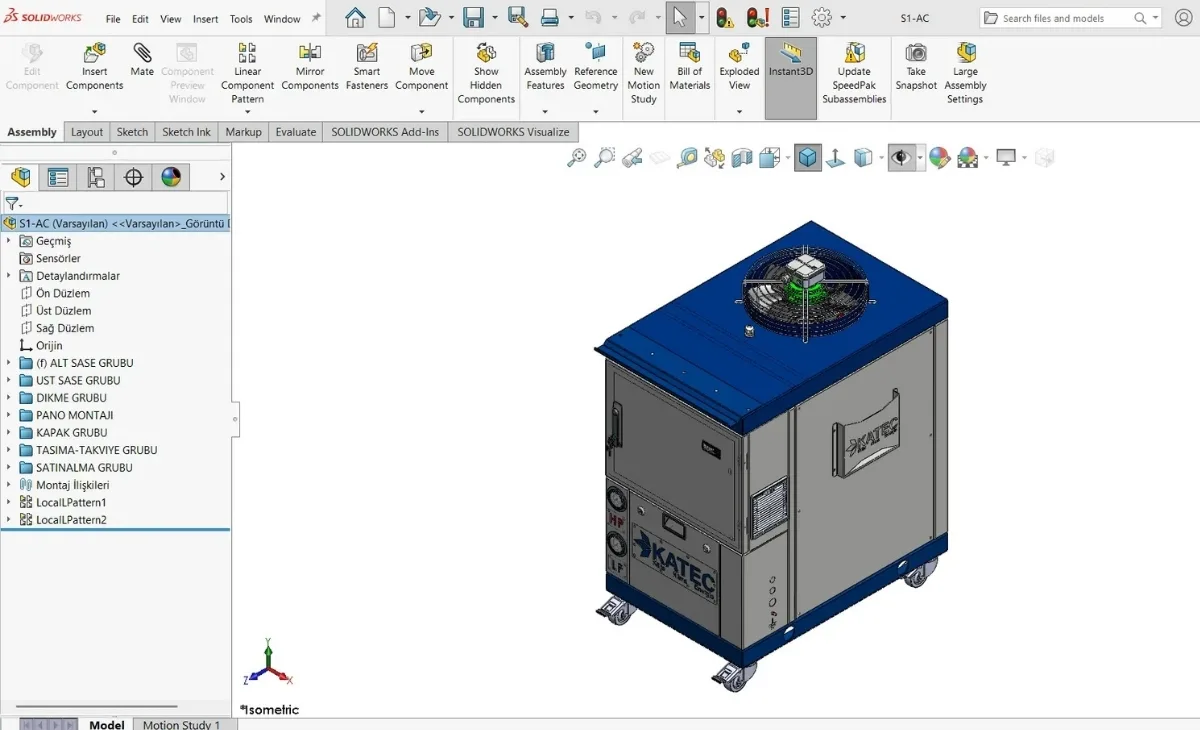Open the Tools menu
Viewport: 1200px width, 730px height.
(x=241, y=19)
